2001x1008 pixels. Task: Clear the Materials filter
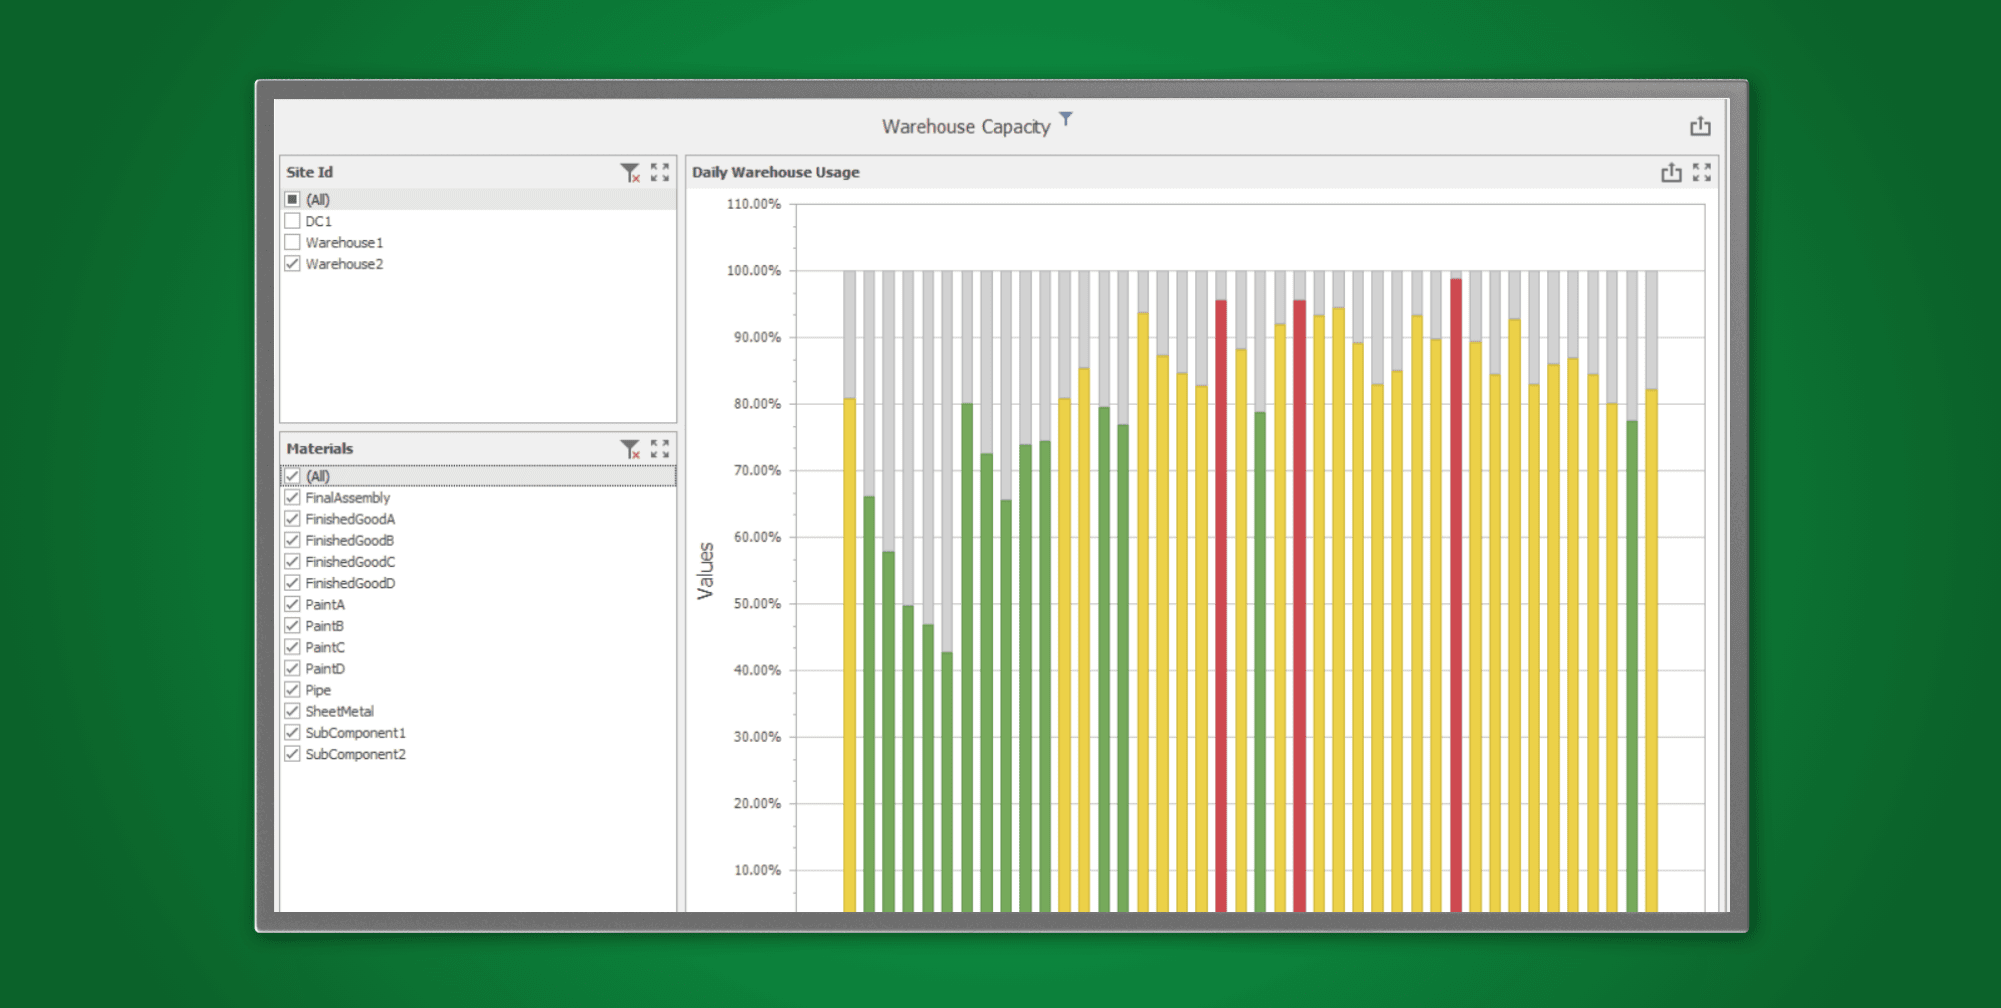(629, 449)
